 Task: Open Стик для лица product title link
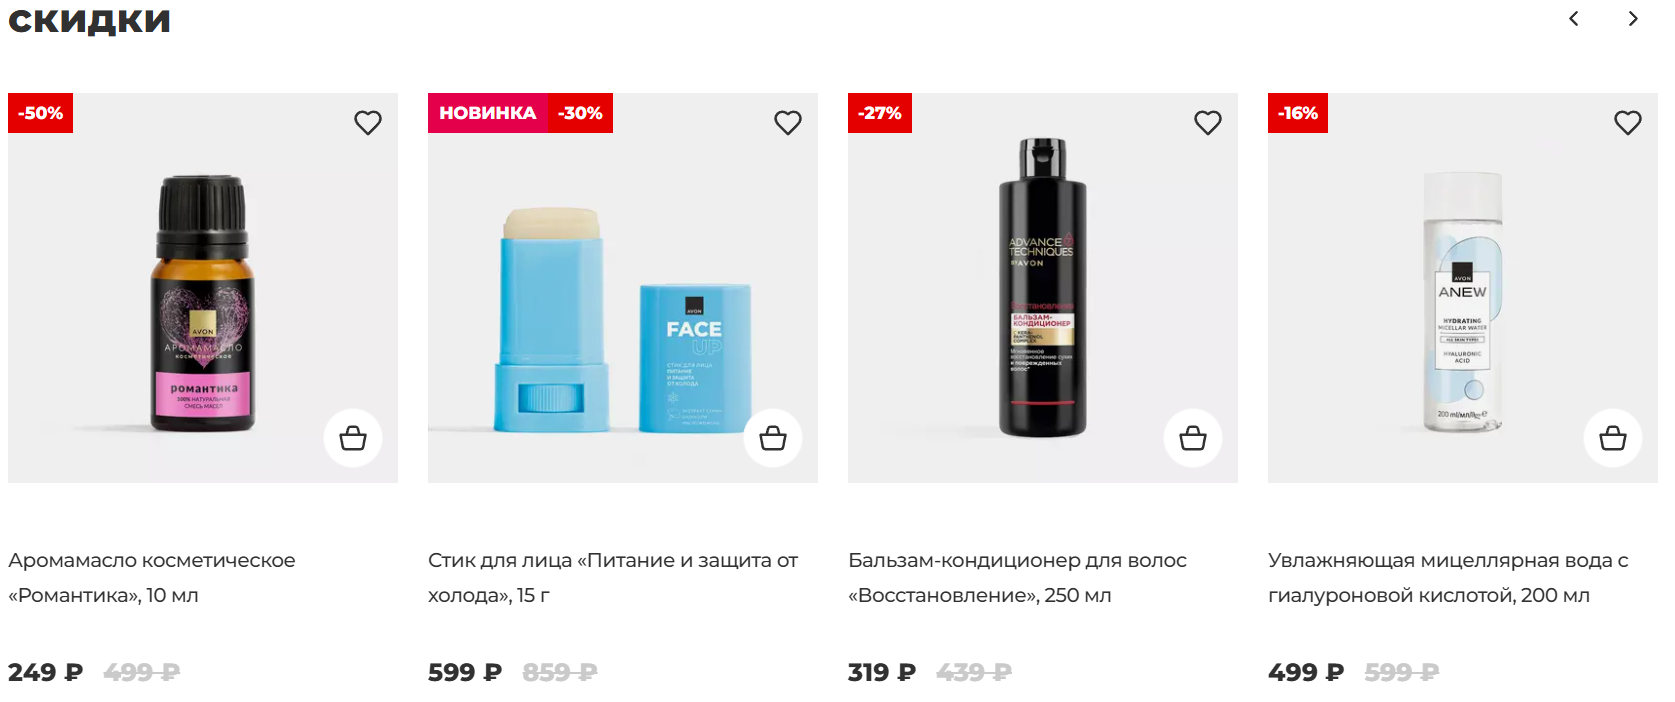tap(613, 578)
